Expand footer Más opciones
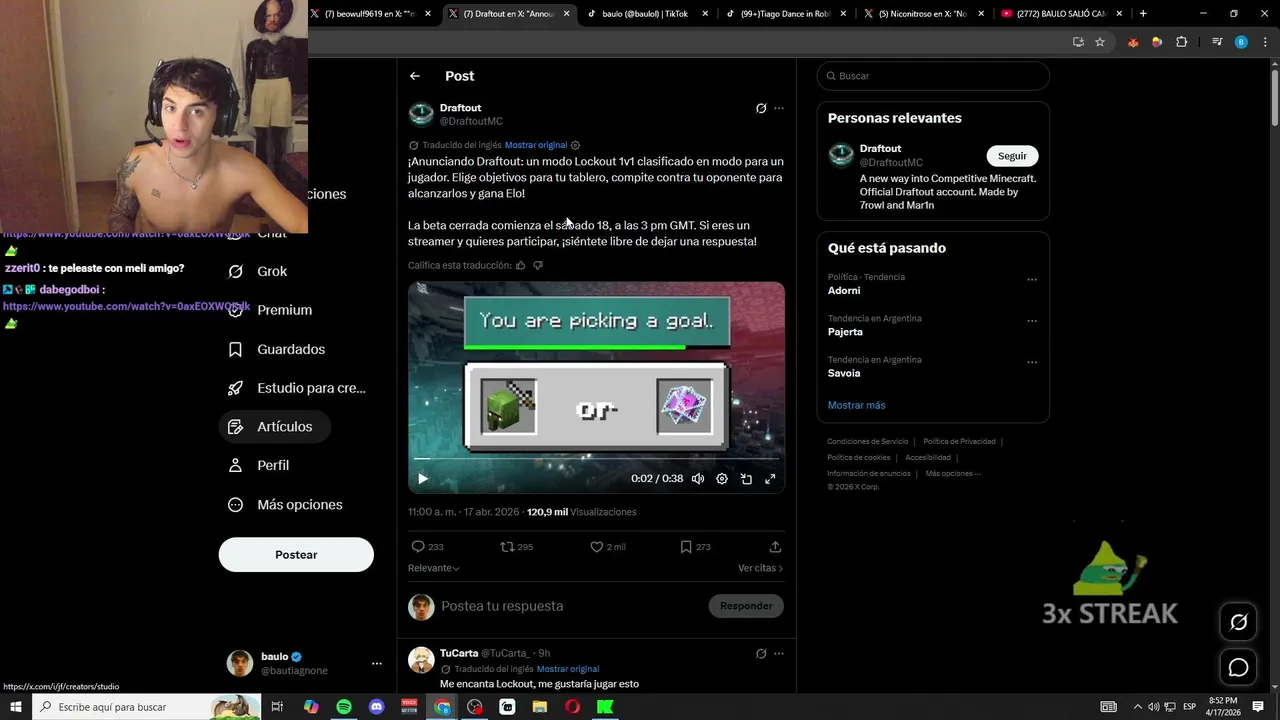Screen dimensions: 1280x720 click(953, 474)
